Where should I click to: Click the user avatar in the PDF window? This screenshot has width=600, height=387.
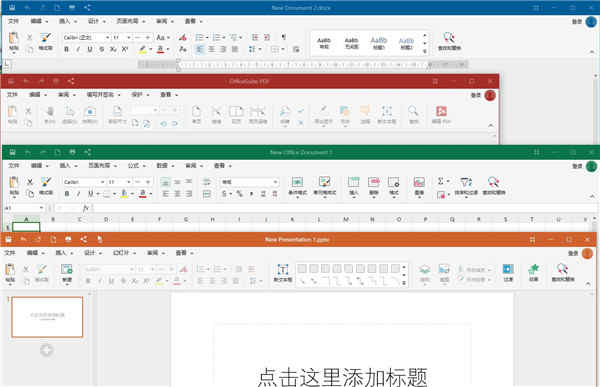click(490, 95)
